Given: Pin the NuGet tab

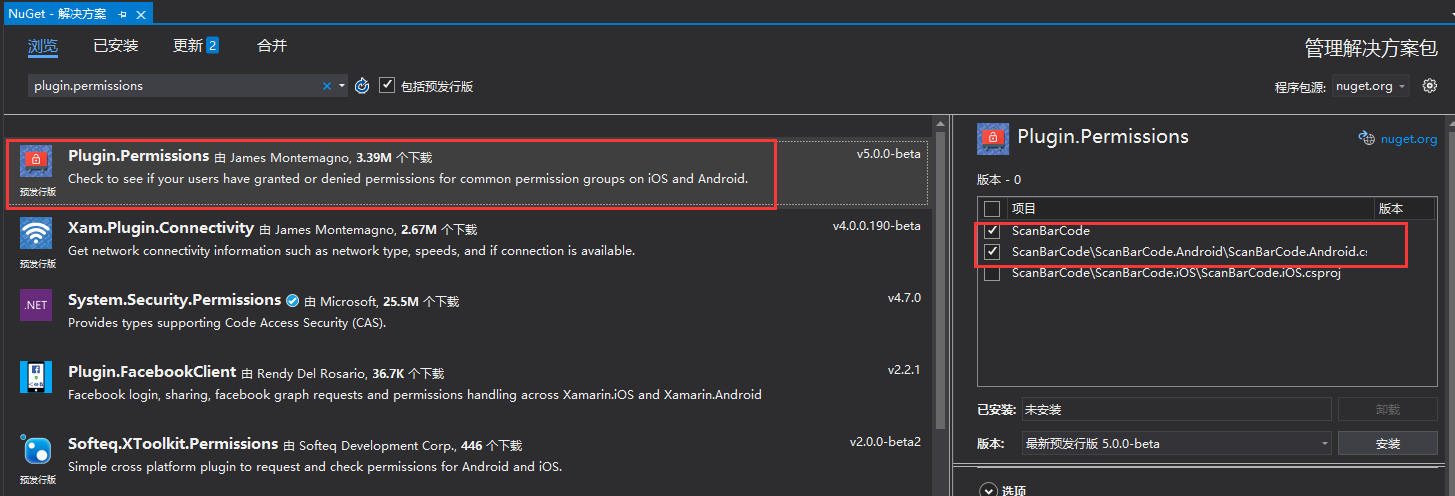Looking at the screenshot, I should [x=122, y=14].
